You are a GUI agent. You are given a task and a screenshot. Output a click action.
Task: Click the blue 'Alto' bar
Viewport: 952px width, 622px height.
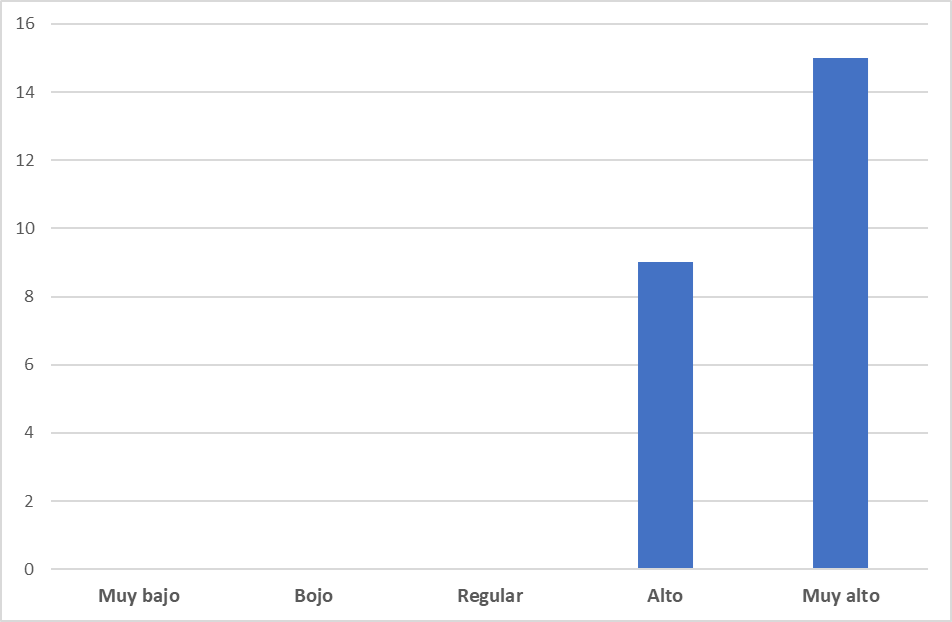pyautogui.click(x=665, y=415)
